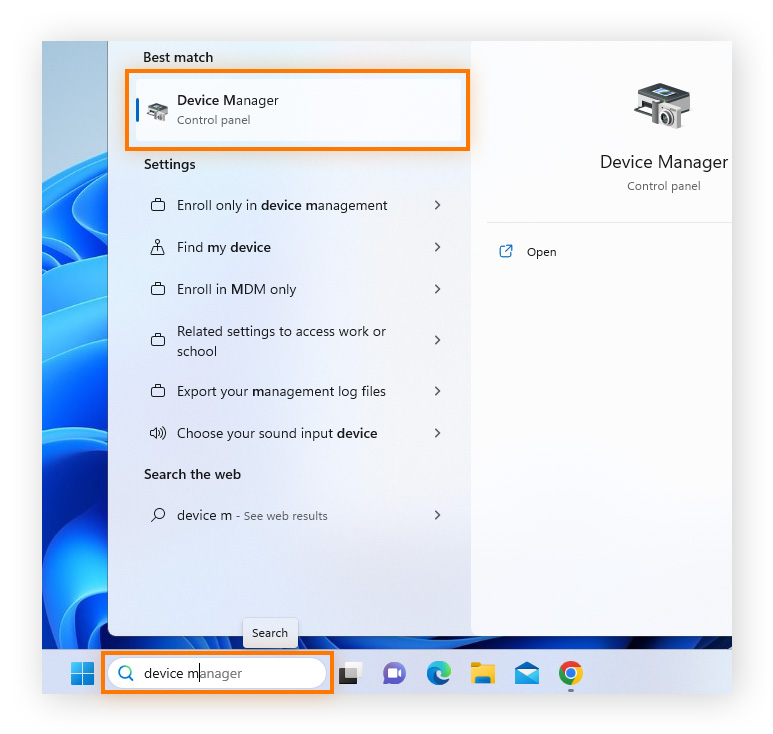Viewport: 773px width, 734px height.
Task: Click the magnifier icon in search box
Action: coord(126,673)
